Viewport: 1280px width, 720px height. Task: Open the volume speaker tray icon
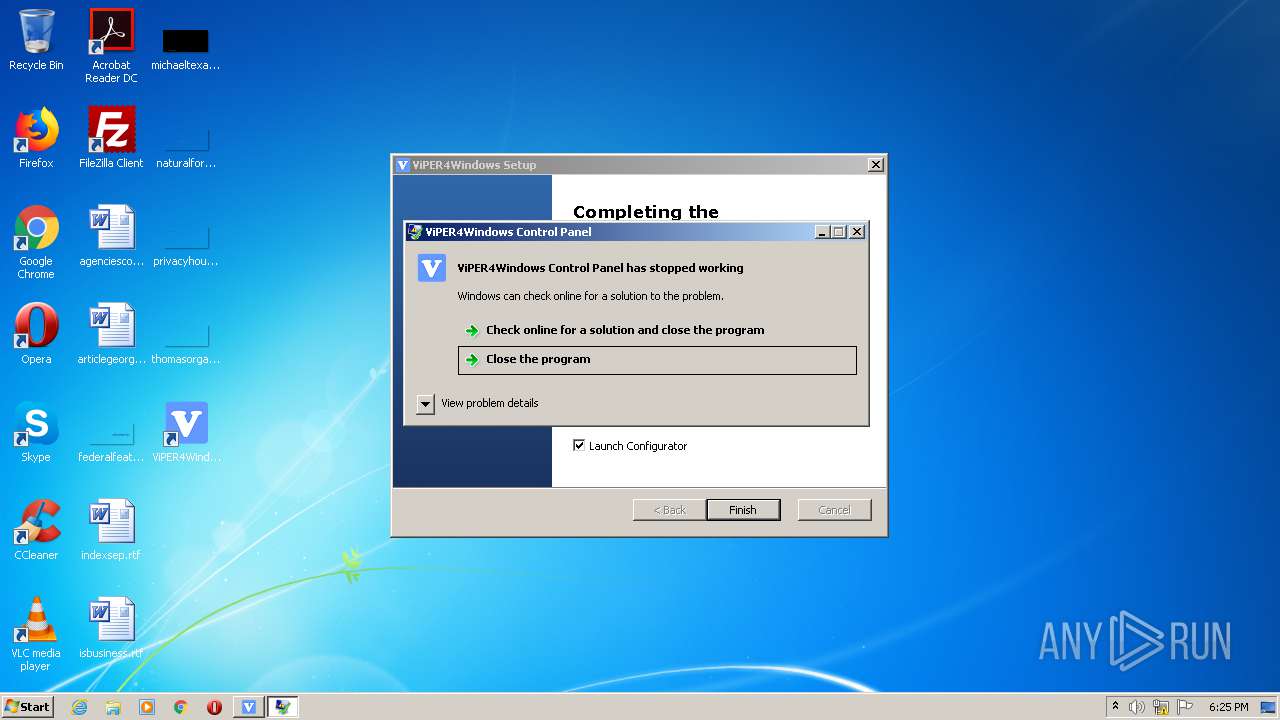point(1137,707)
